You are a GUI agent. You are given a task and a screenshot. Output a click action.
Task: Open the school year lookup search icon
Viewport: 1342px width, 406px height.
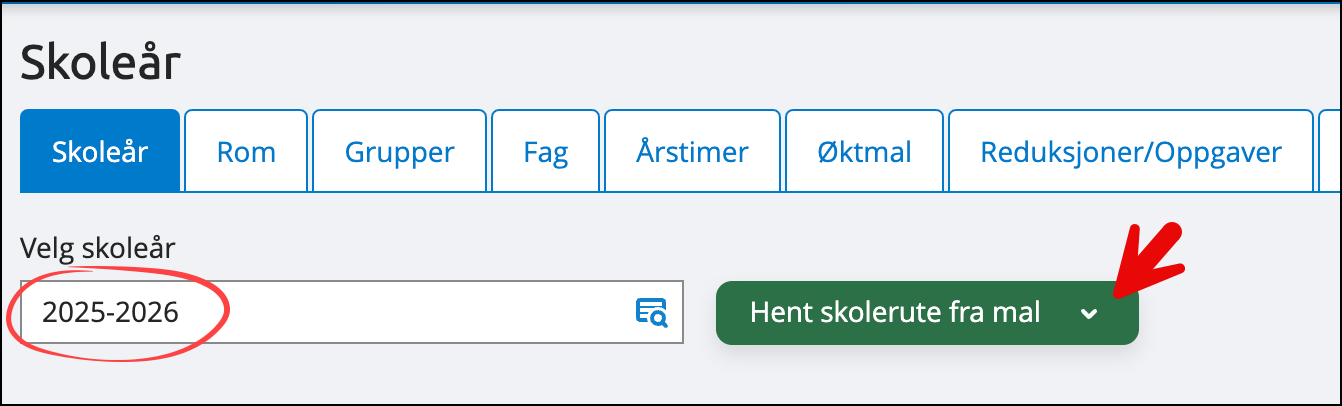pos(652,312)
